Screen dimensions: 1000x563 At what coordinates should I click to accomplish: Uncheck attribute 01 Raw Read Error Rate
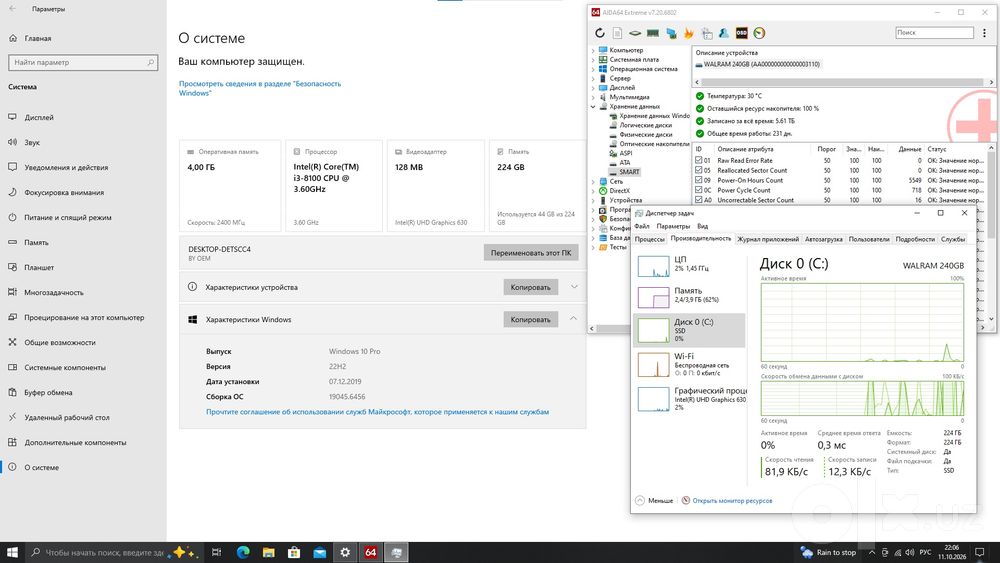click(x=698, y=161)
